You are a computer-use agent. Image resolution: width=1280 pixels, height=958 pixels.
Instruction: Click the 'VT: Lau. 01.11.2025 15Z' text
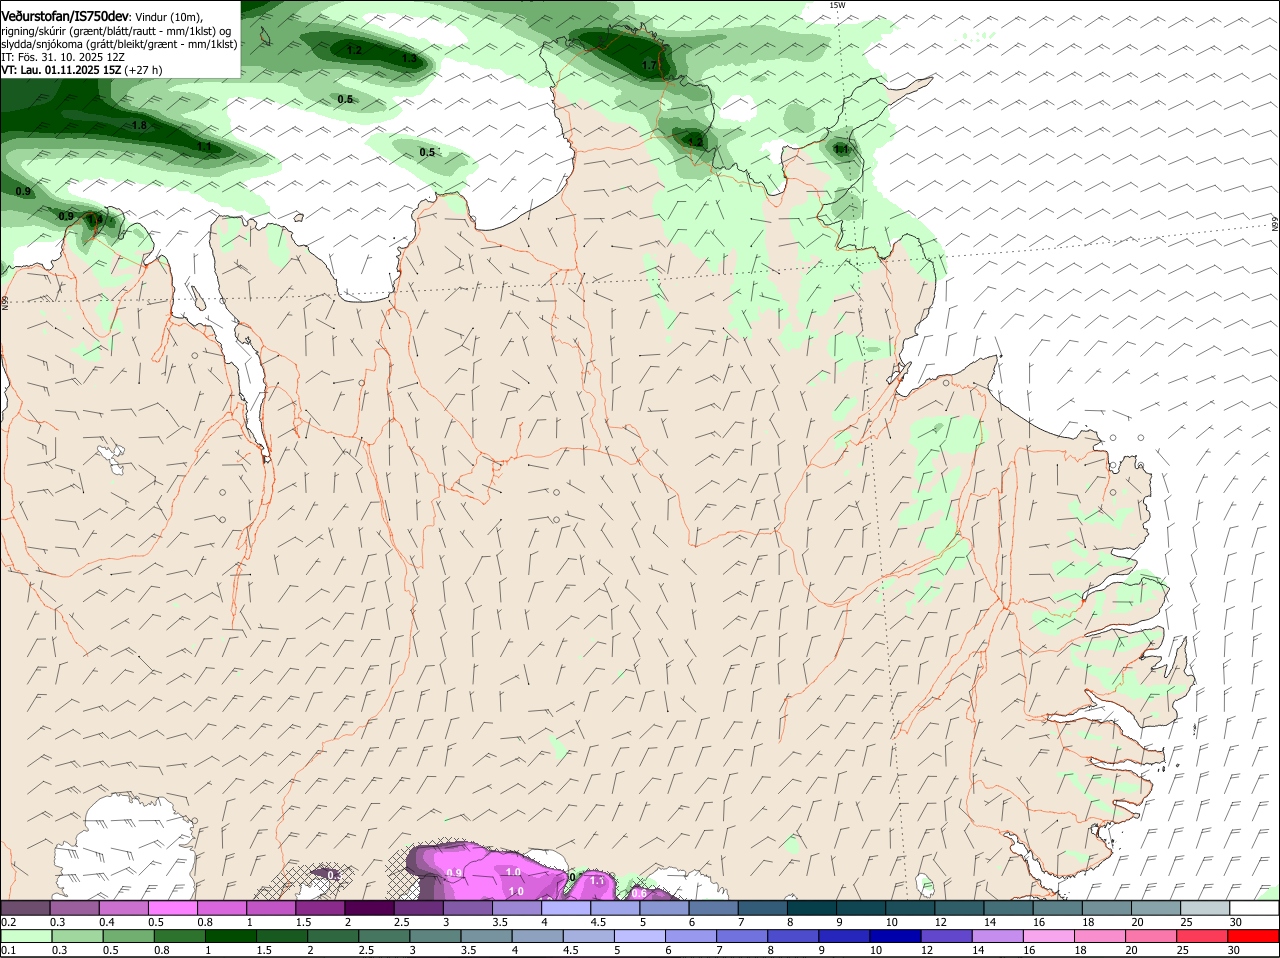coord(61,70)
